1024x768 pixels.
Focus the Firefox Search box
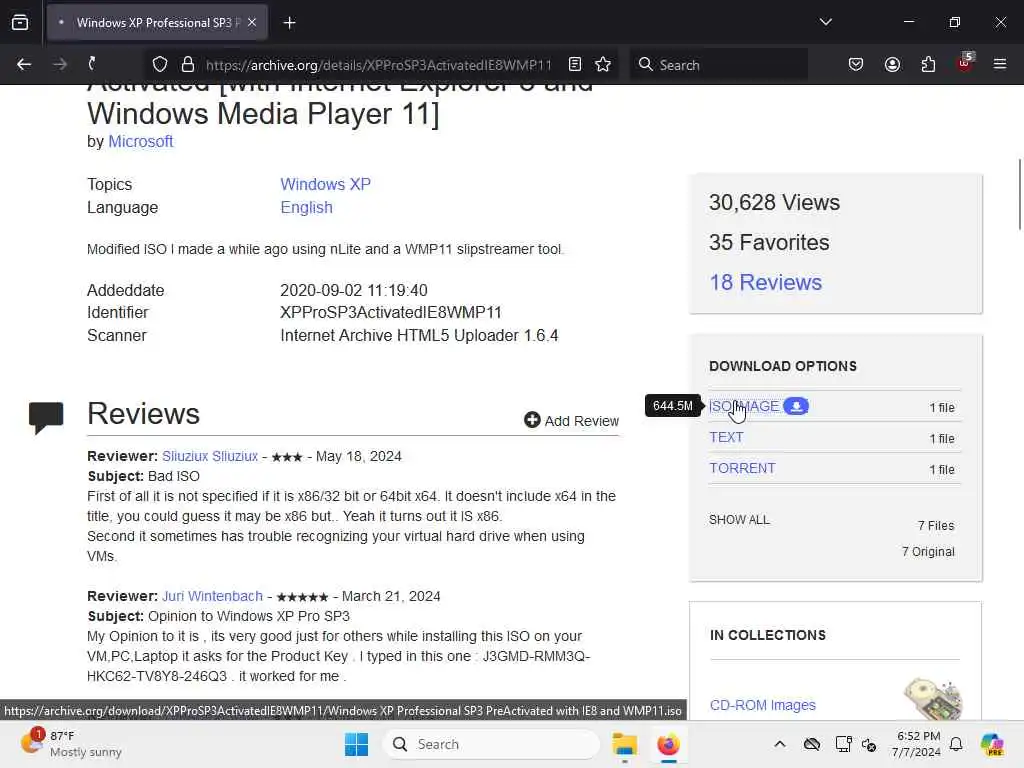718,65
